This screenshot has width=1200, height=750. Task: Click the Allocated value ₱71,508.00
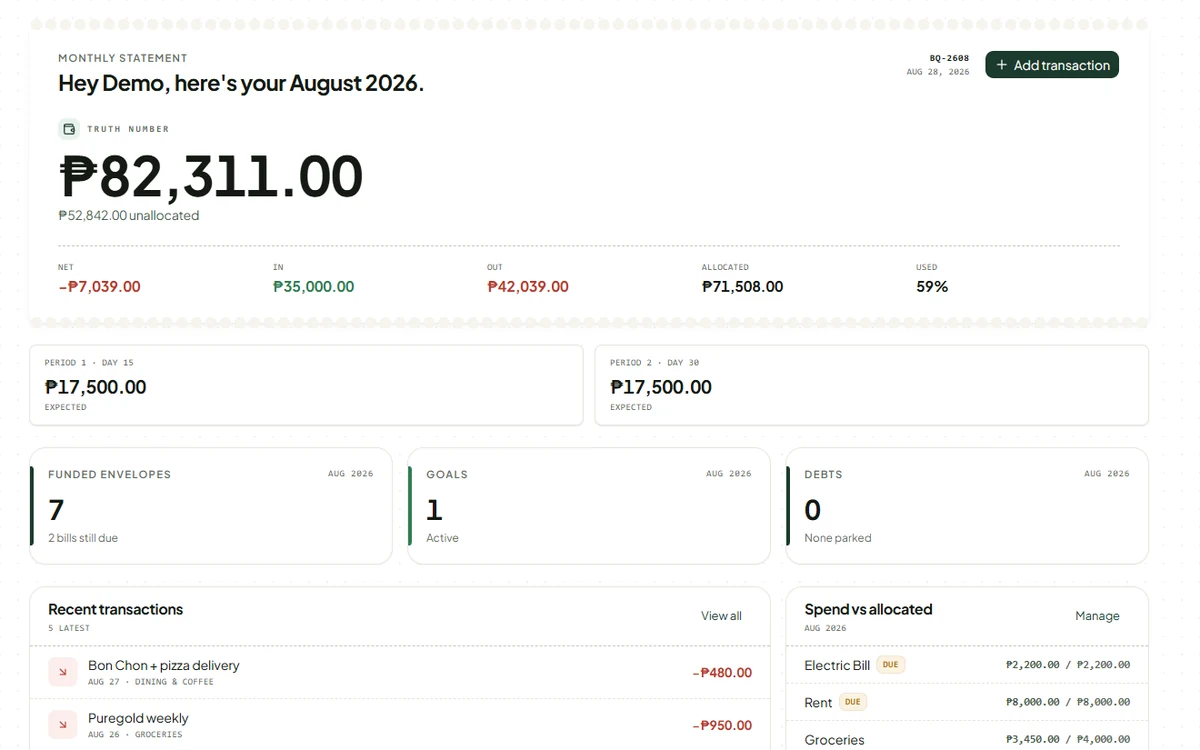point(743,286)
